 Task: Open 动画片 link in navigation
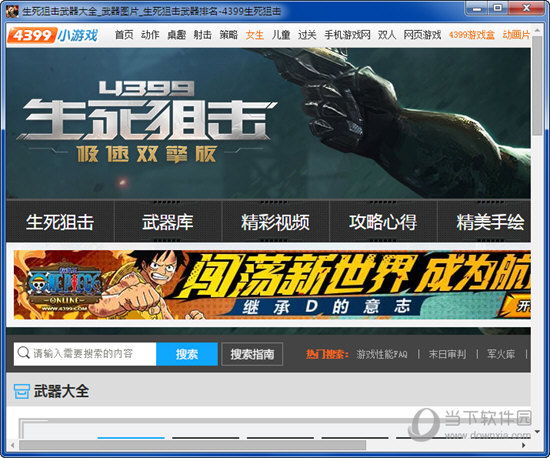[516, 35]
